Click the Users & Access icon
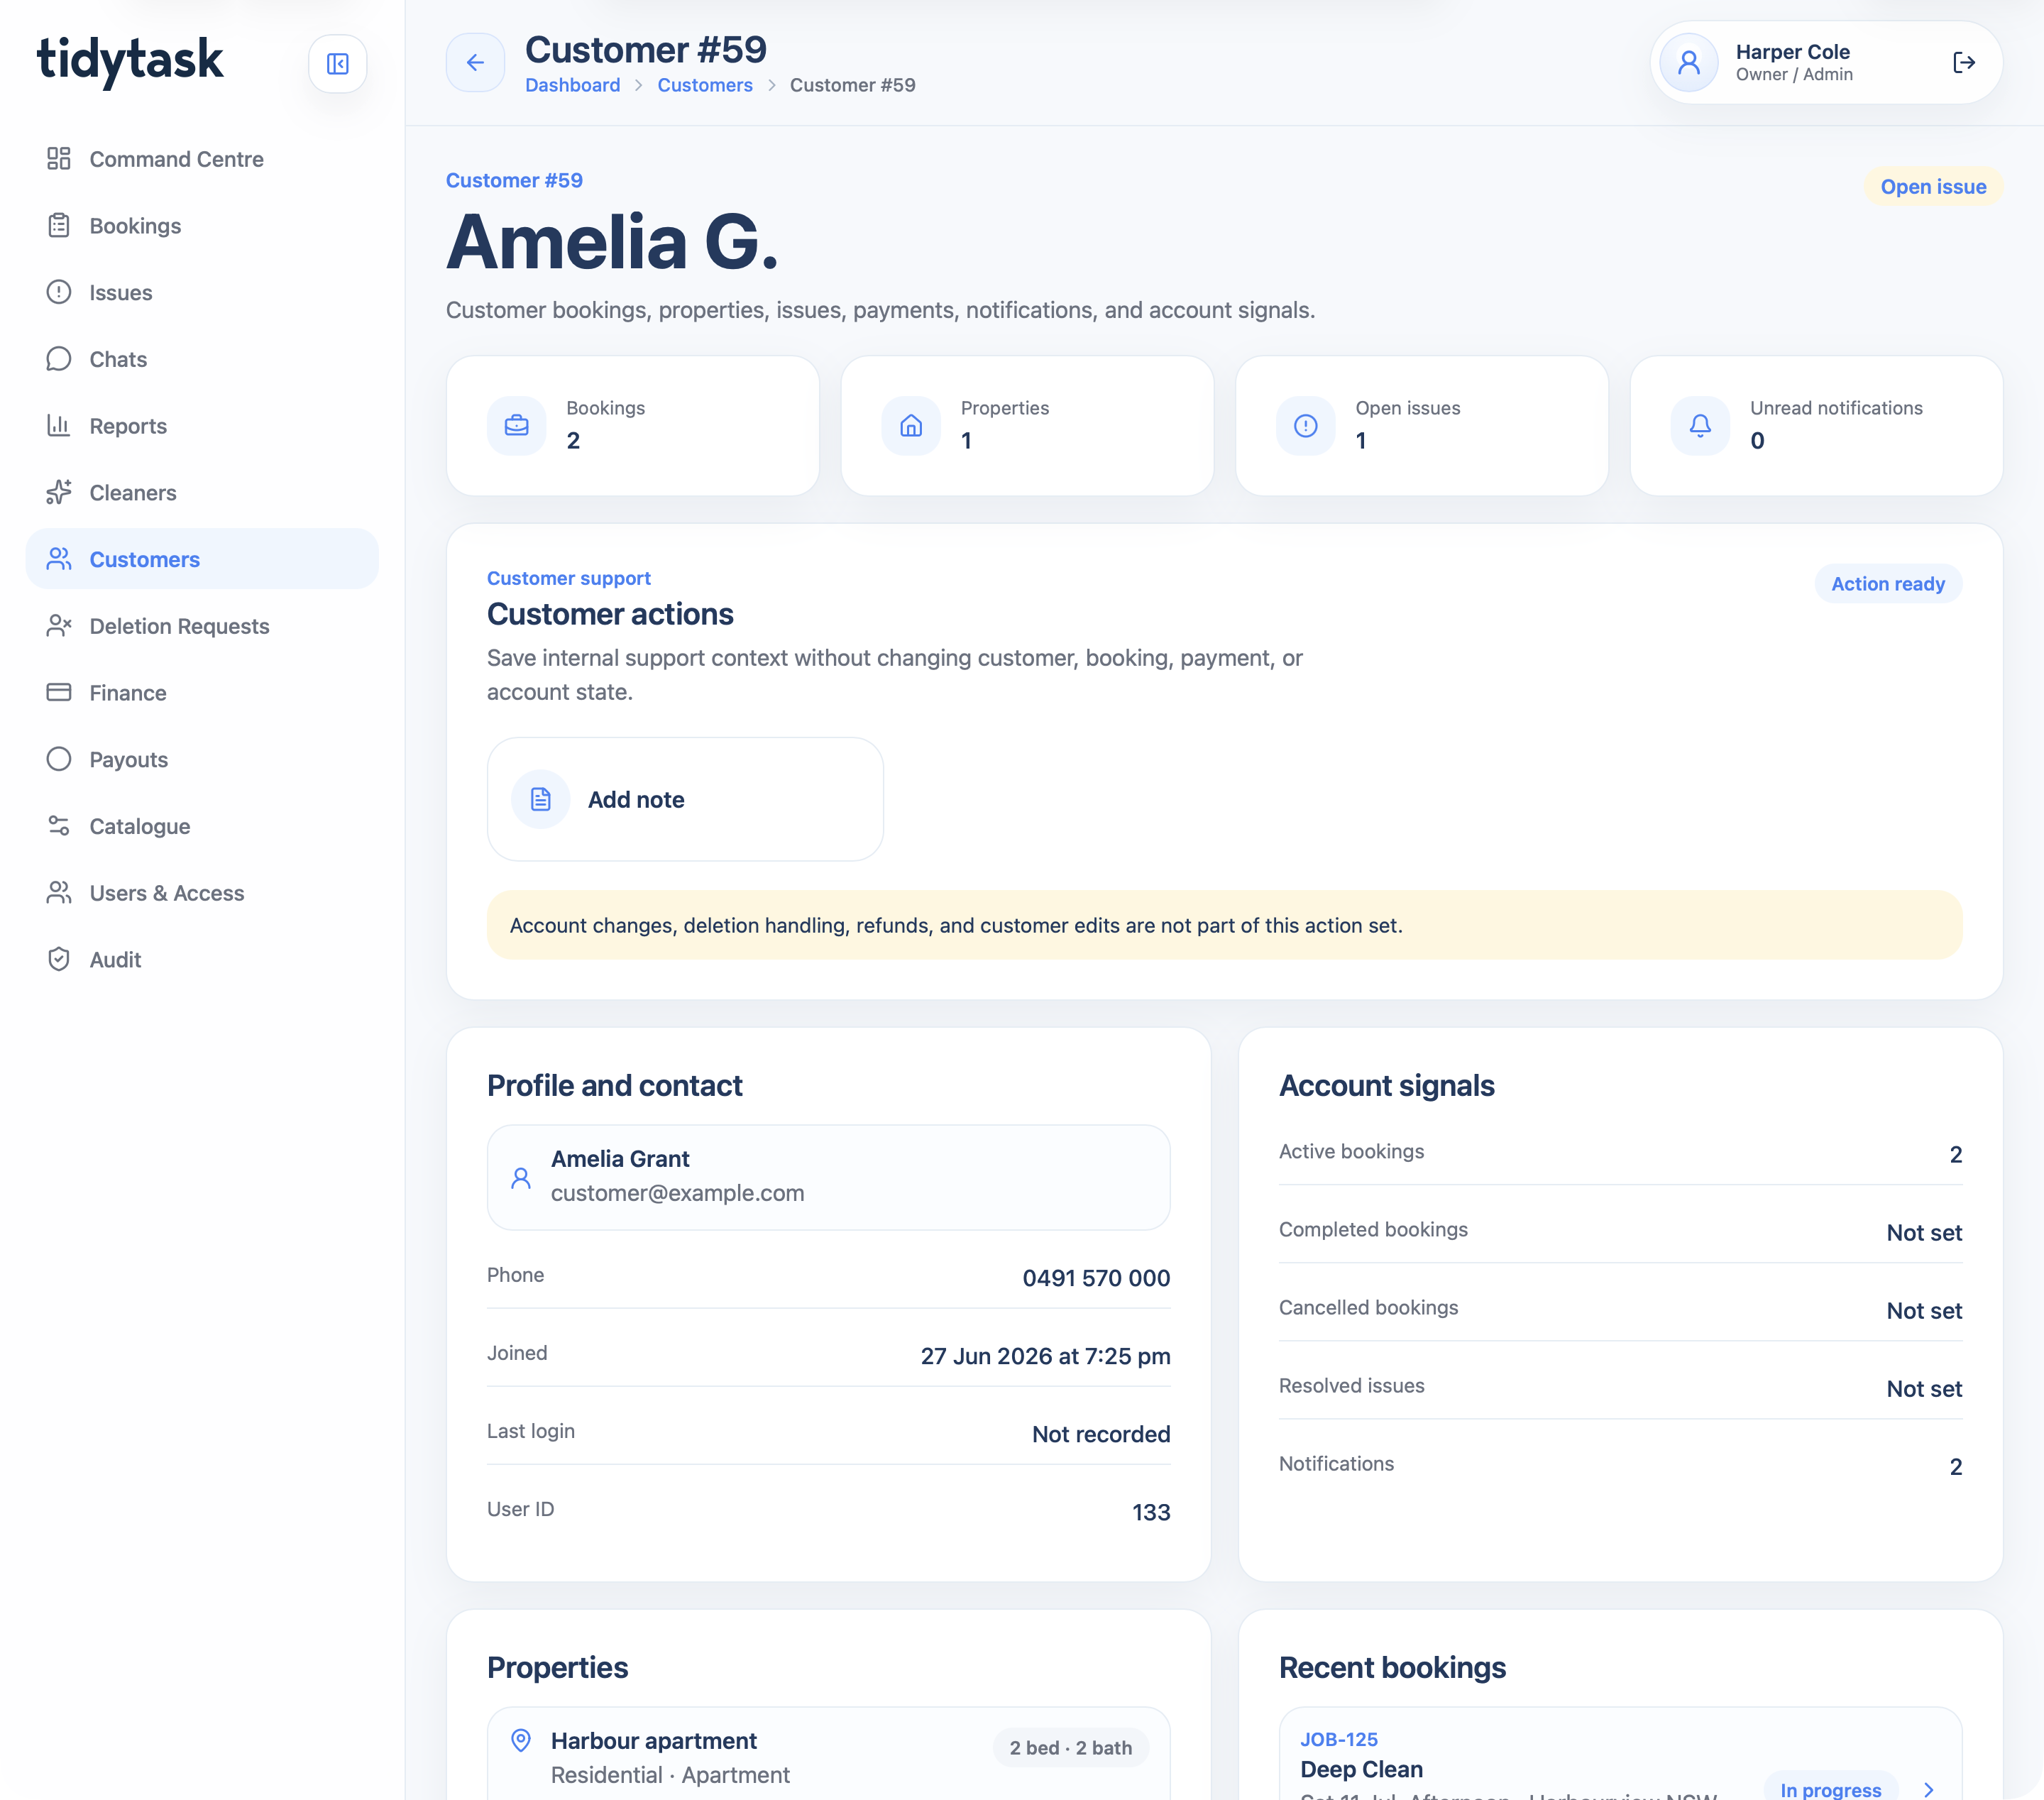 pos(59,892)
